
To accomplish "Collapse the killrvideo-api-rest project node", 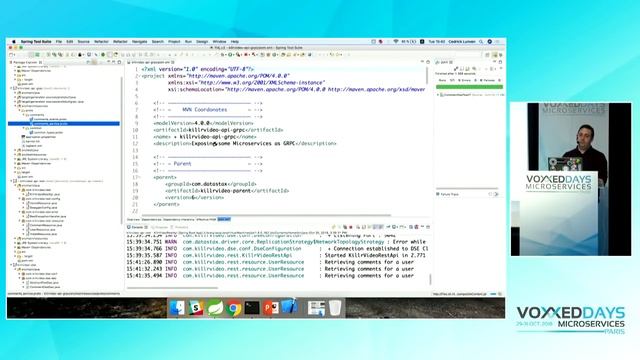I will click(x=11, y=181).
